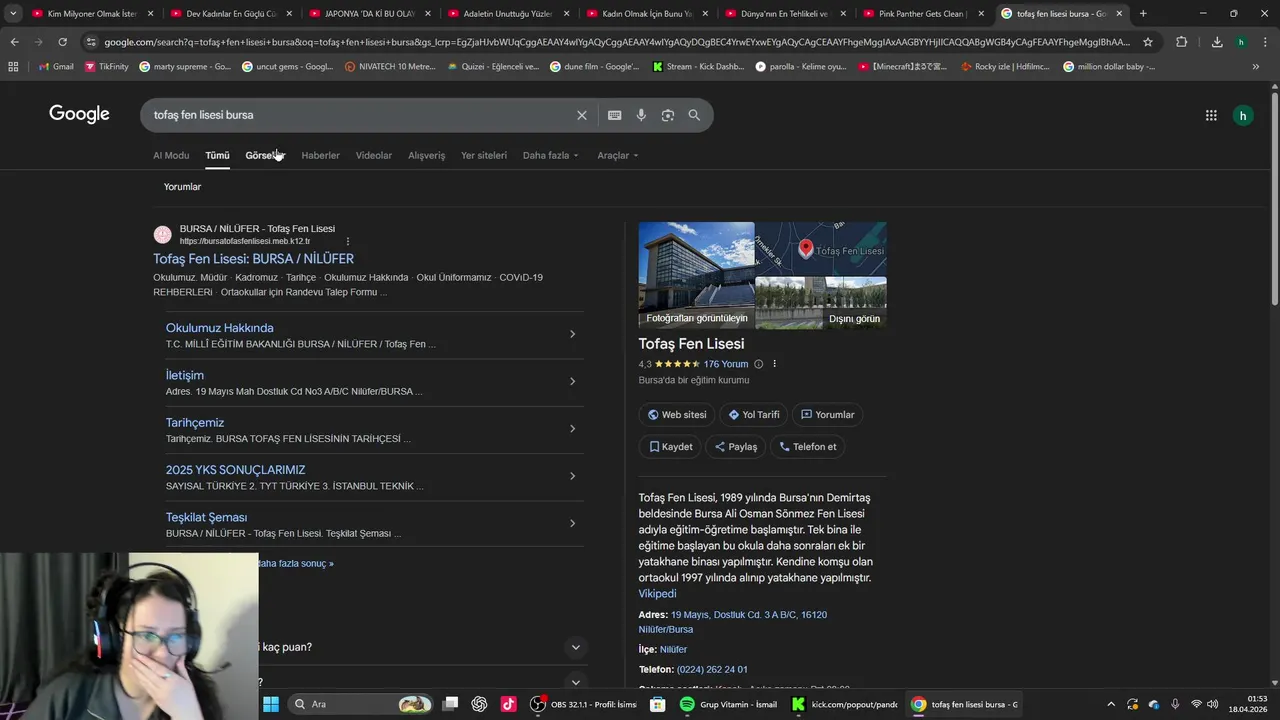Switch to Haberler tab
Image resolution: width=1280 pixels, height=720 pixels.
320,155
